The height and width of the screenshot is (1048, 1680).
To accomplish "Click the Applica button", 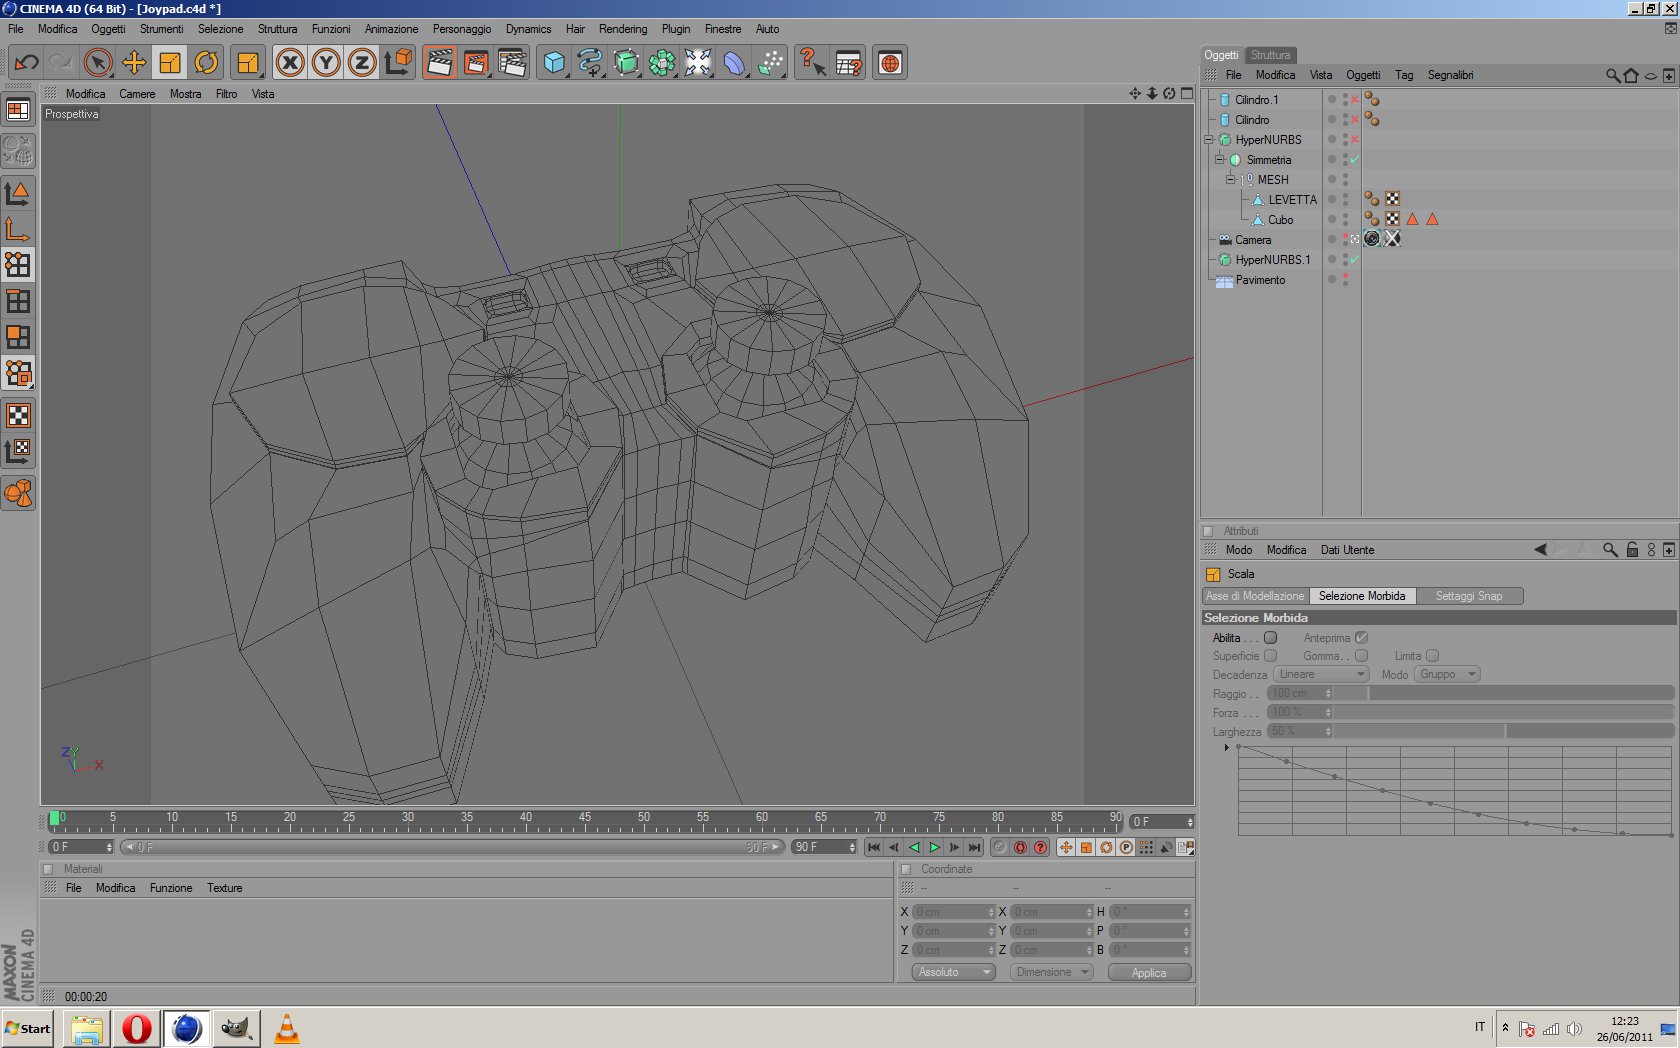I will tap(1149, 973).
